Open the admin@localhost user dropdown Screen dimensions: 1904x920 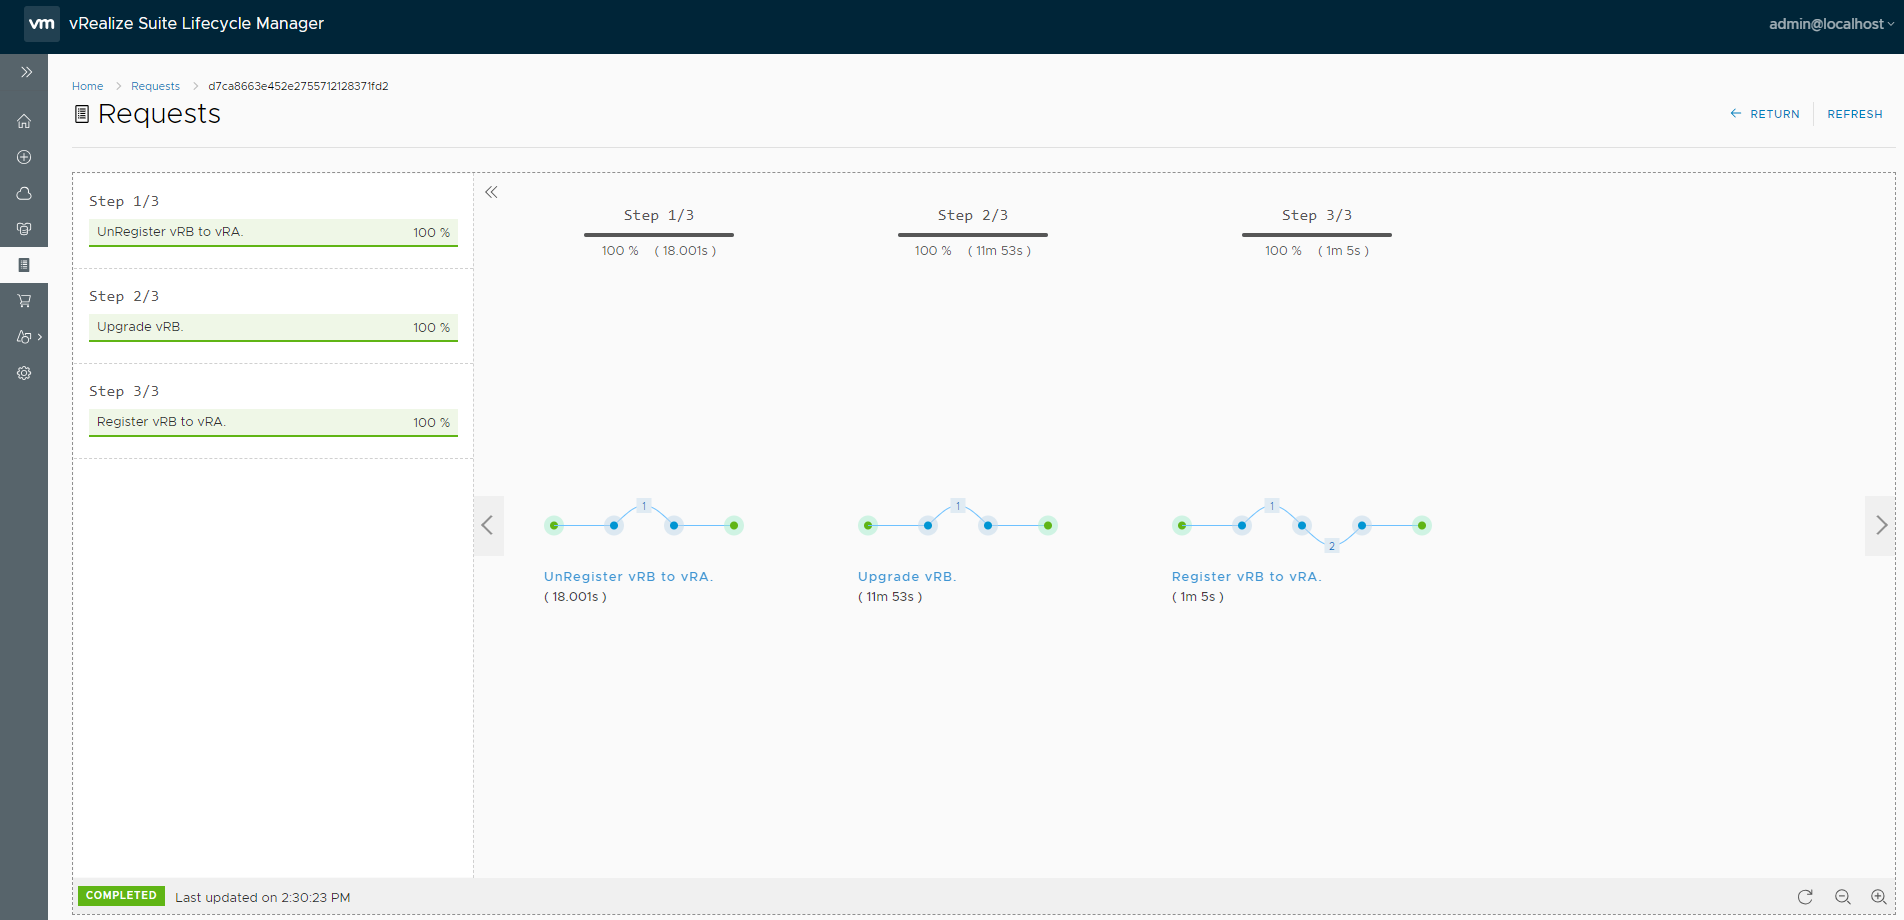click(x=1831, y=24)
